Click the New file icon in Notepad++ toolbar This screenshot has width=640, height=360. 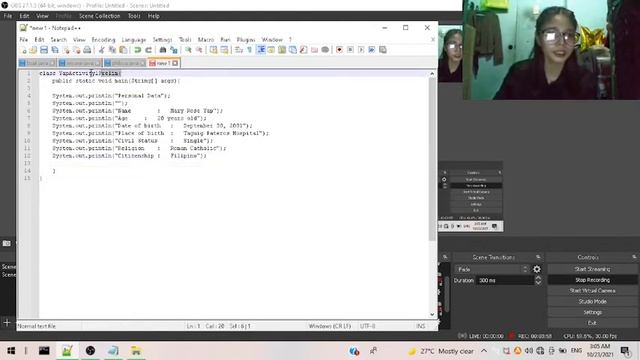pos(23,50)
